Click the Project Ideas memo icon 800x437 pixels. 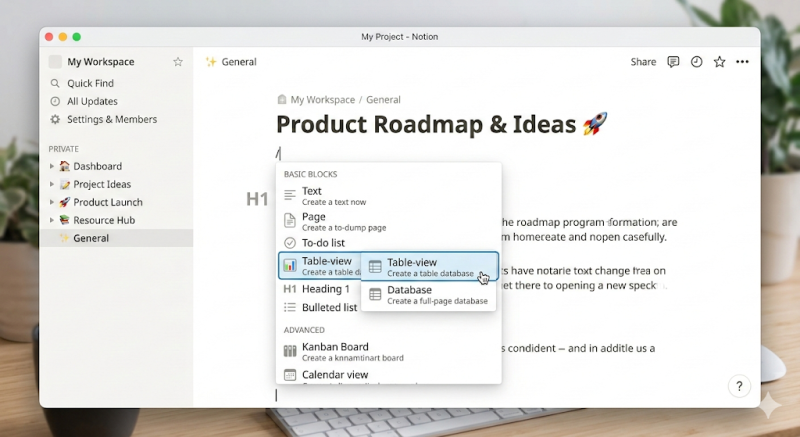pyautogui.click(x=64, y=184)
